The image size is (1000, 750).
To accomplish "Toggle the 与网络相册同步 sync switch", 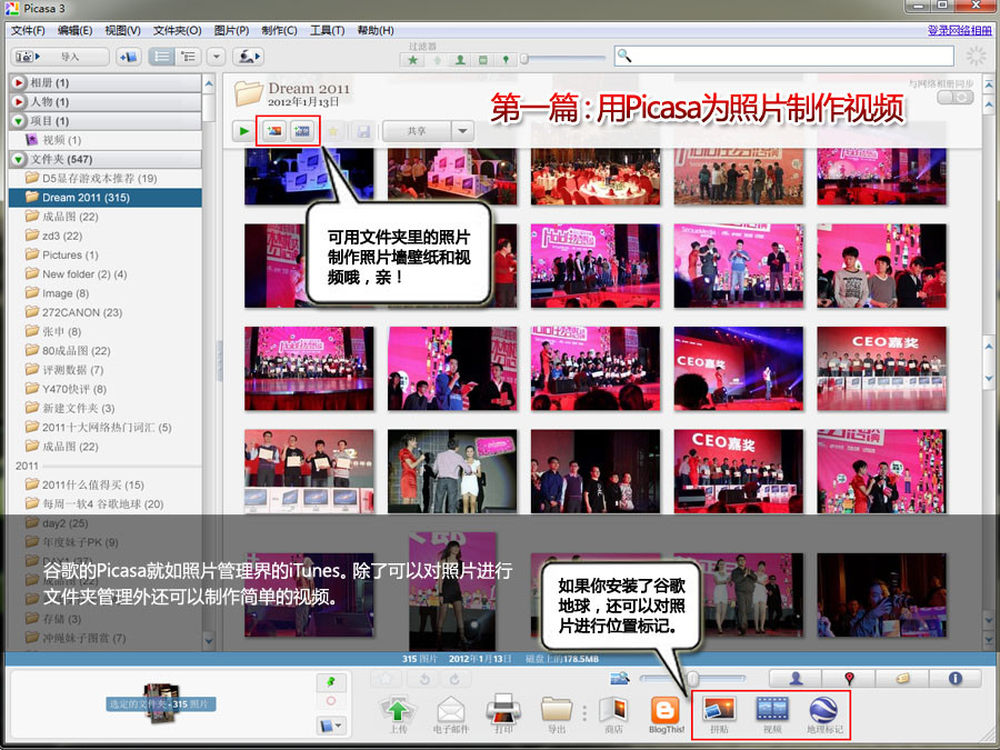I will pos(955,98).
